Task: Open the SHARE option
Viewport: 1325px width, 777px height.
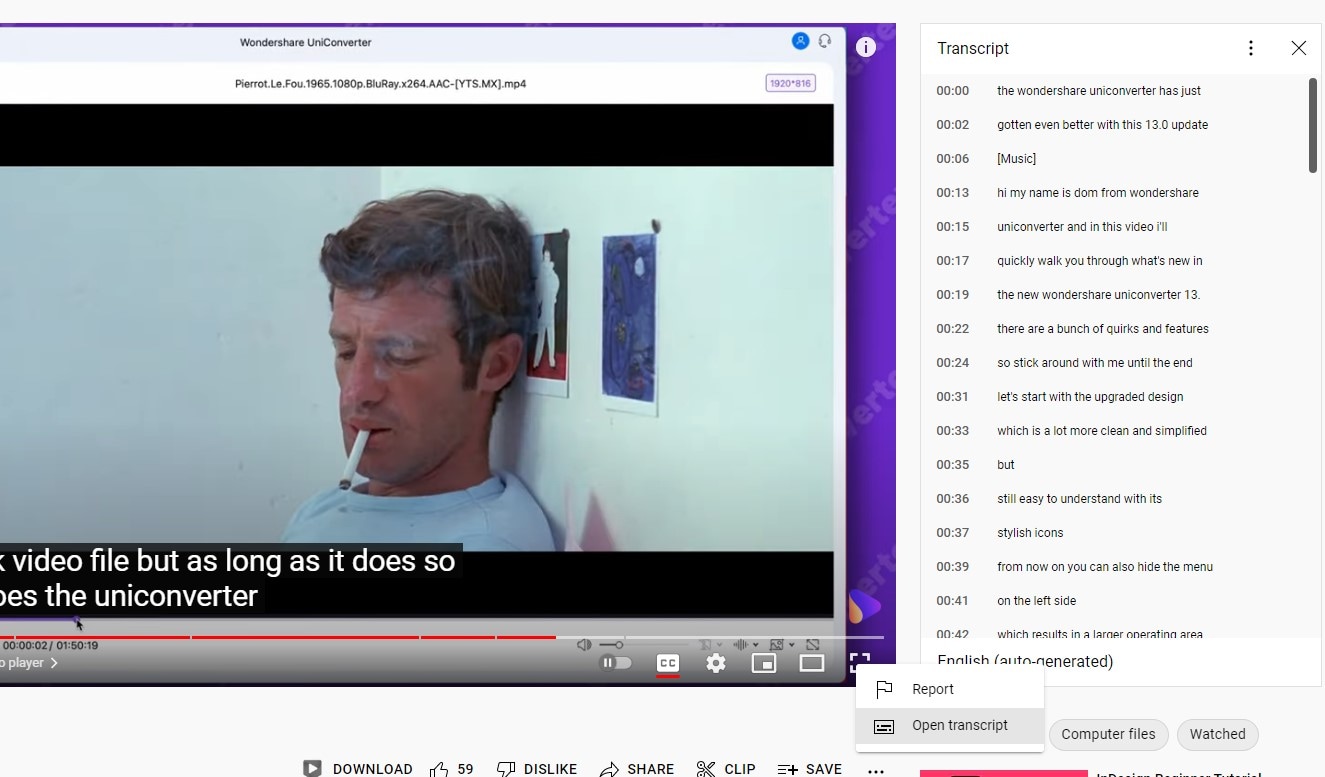Action: click(x=637, y=769)
